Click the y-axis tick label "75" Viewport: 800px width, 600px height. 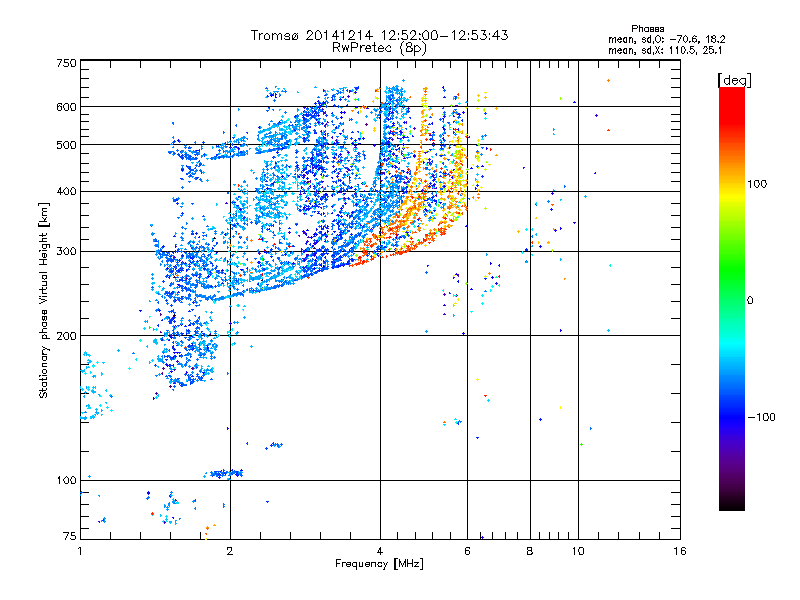point(70,536)
